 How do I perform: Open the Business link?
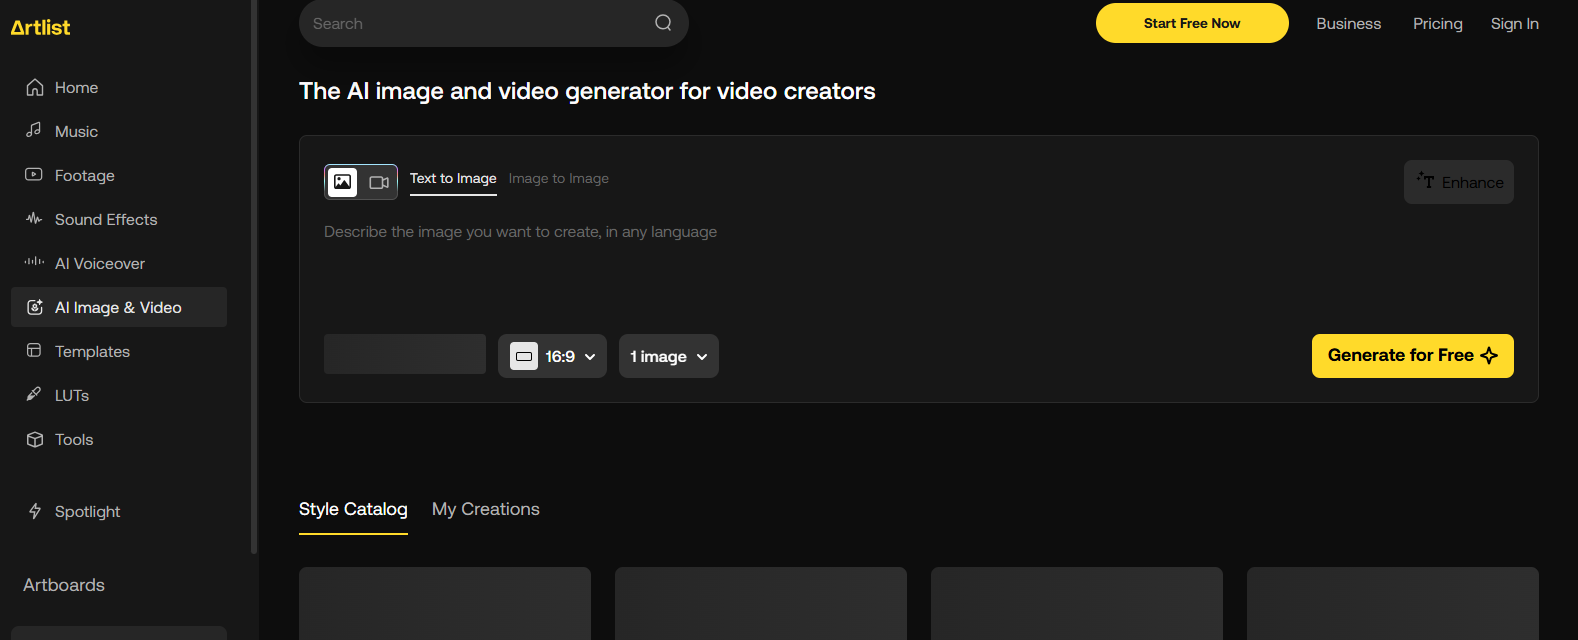point(1348,23)
